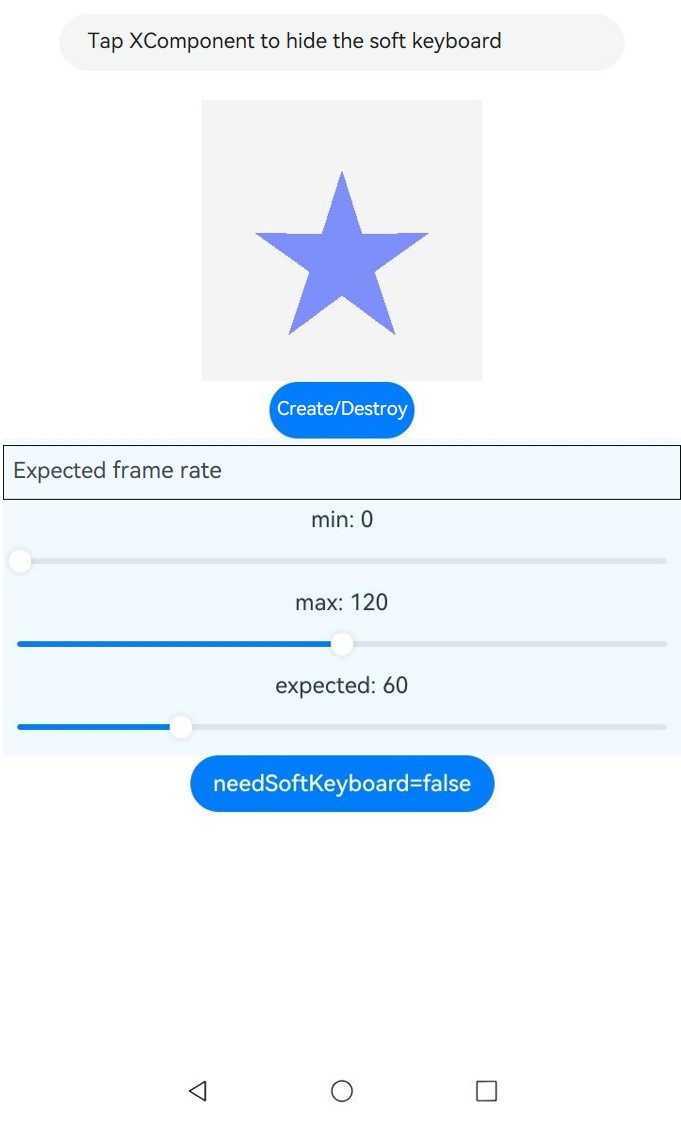The image size is (681, 1125).
Task: Click the "expected: 60" label
Action: 342,685
